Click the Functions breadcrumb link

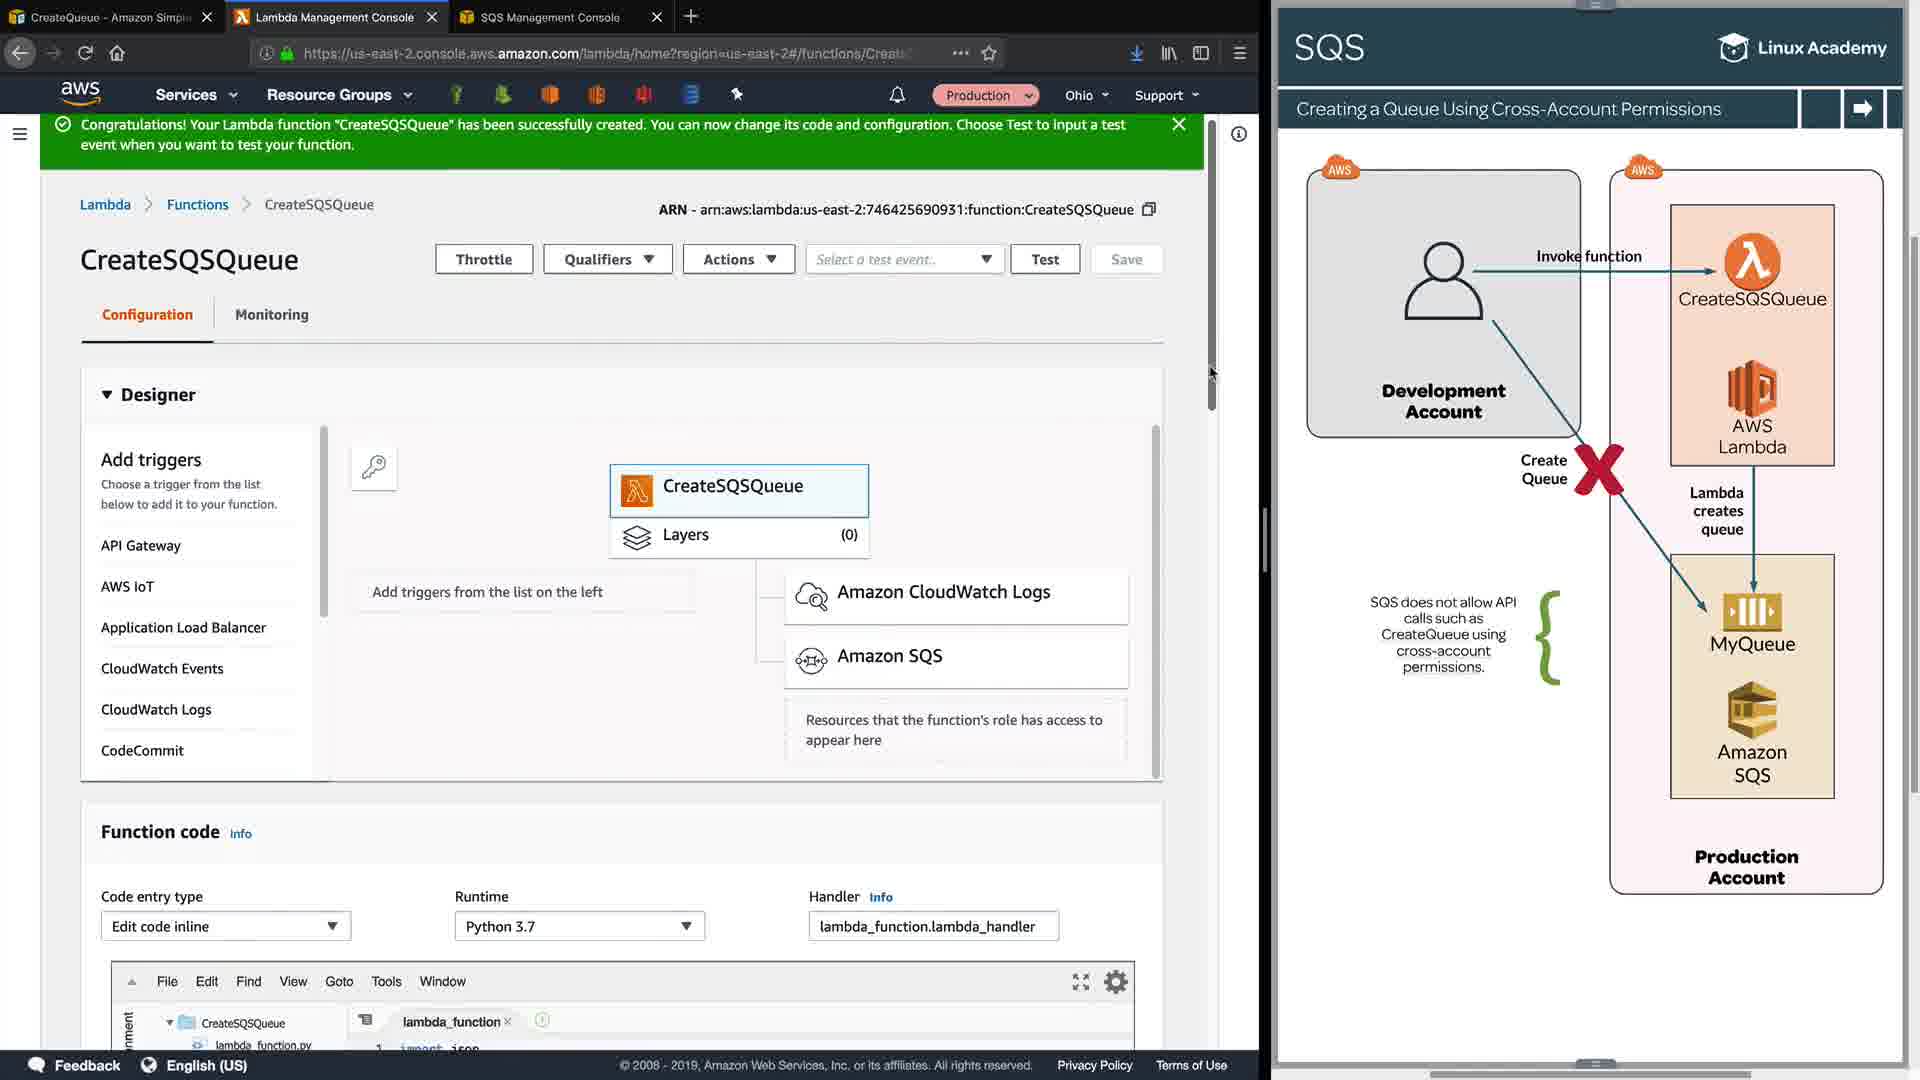point(197,204)
